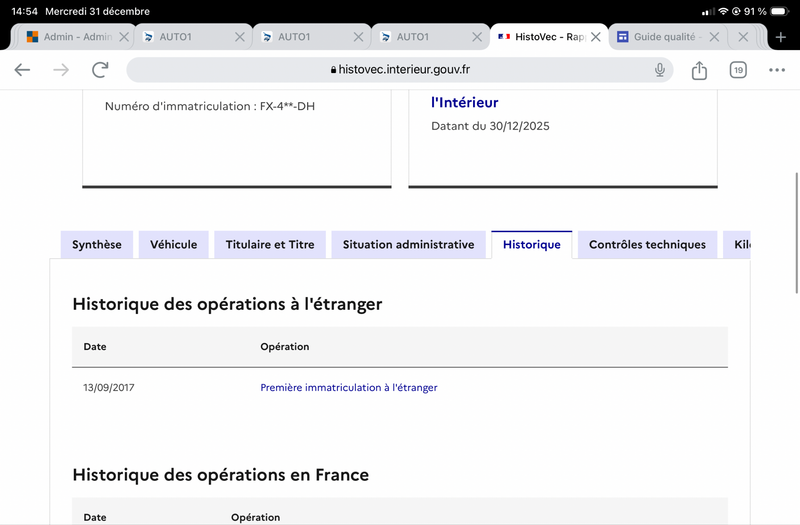Open the Contrôles techniques tab
The height and width of the screenshot is (525, 800).
pyautogui.click(x=647, y=245)
